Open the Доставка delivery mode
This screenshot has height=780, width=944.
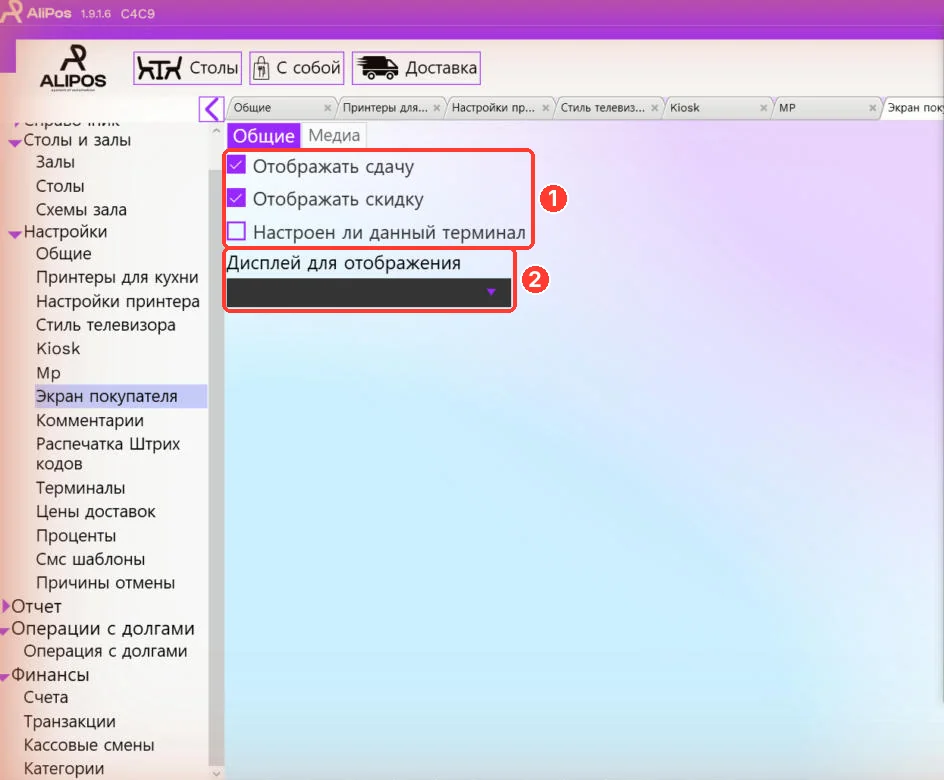416,68
